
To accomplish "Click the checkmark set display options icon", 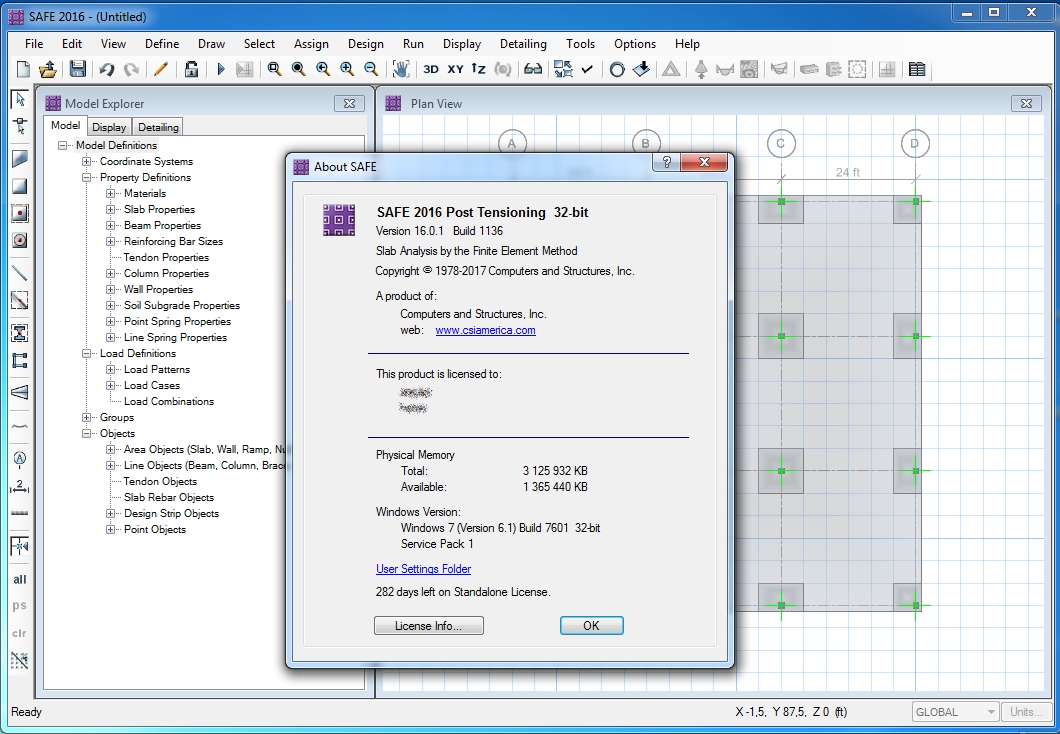I will pyautogui.click(x=587, y=69).
